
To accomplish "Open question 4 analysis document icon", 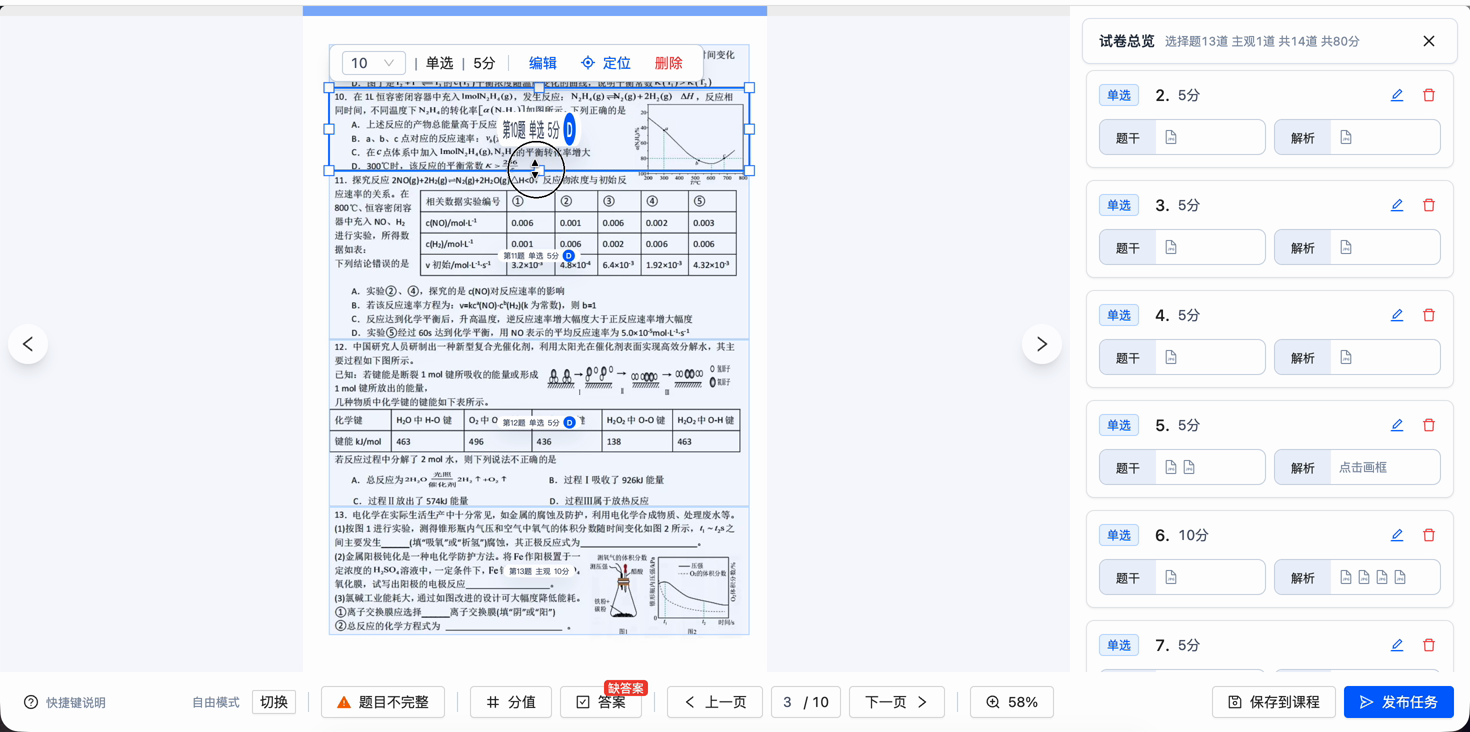I will point(1346,357).
